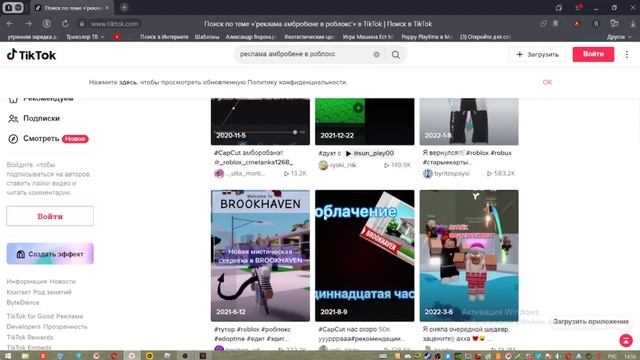Open the Поиск в Интернете bookmark

[164, 37]
